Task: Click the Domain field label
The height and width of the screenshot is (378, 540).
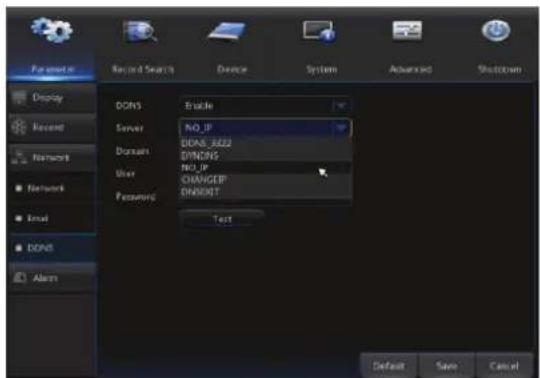Action: coord(132,151)
